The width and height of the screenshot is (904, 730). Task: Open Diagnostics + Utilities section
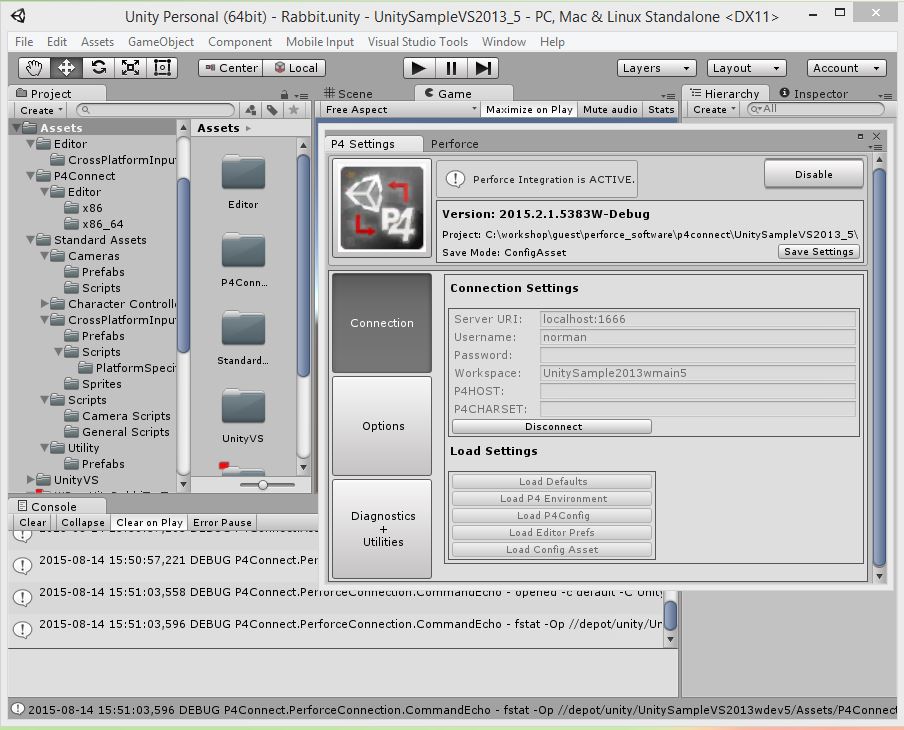pyautogui.click(x=382, y=529)
